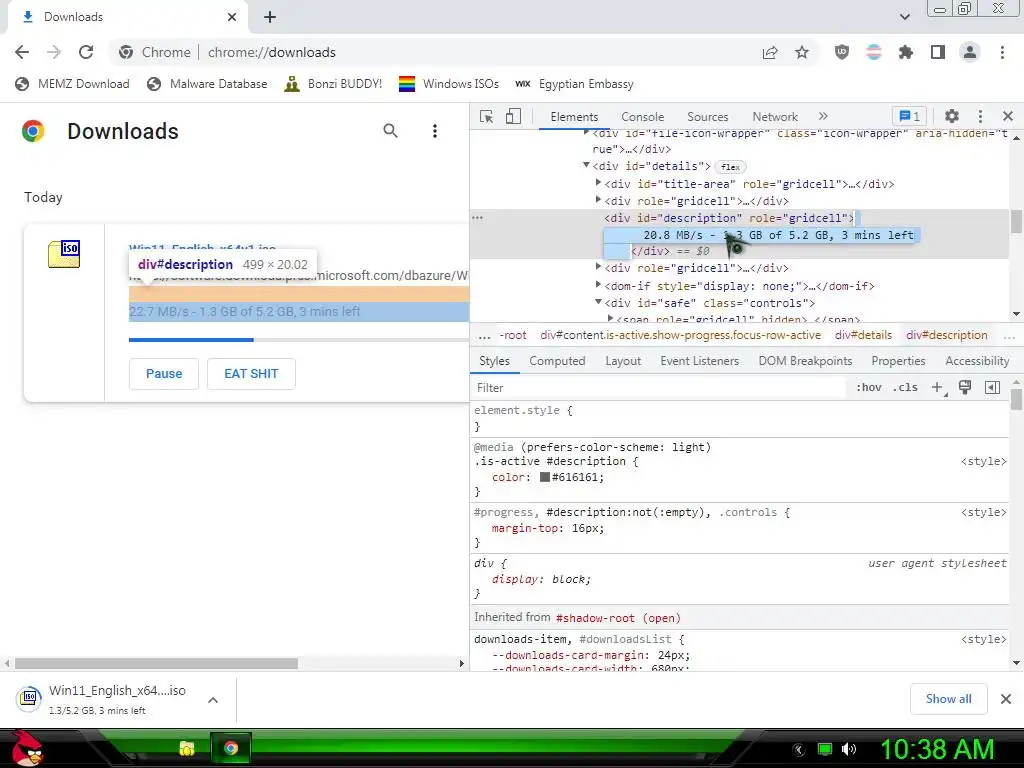Open the Bonzi BUDDY! bookmark
The height and width of the screenshot is (768, 1024).
click(x=334, y=84)
